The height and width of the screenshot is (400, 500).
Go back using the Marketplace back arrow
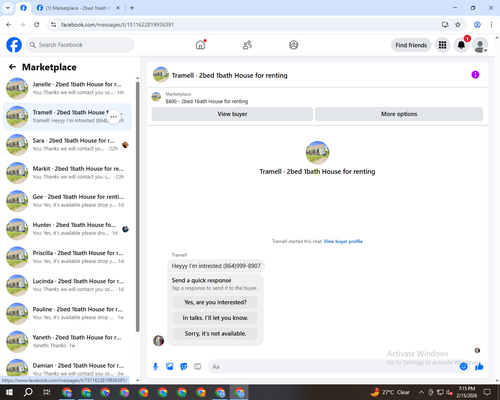coord(12,67)
